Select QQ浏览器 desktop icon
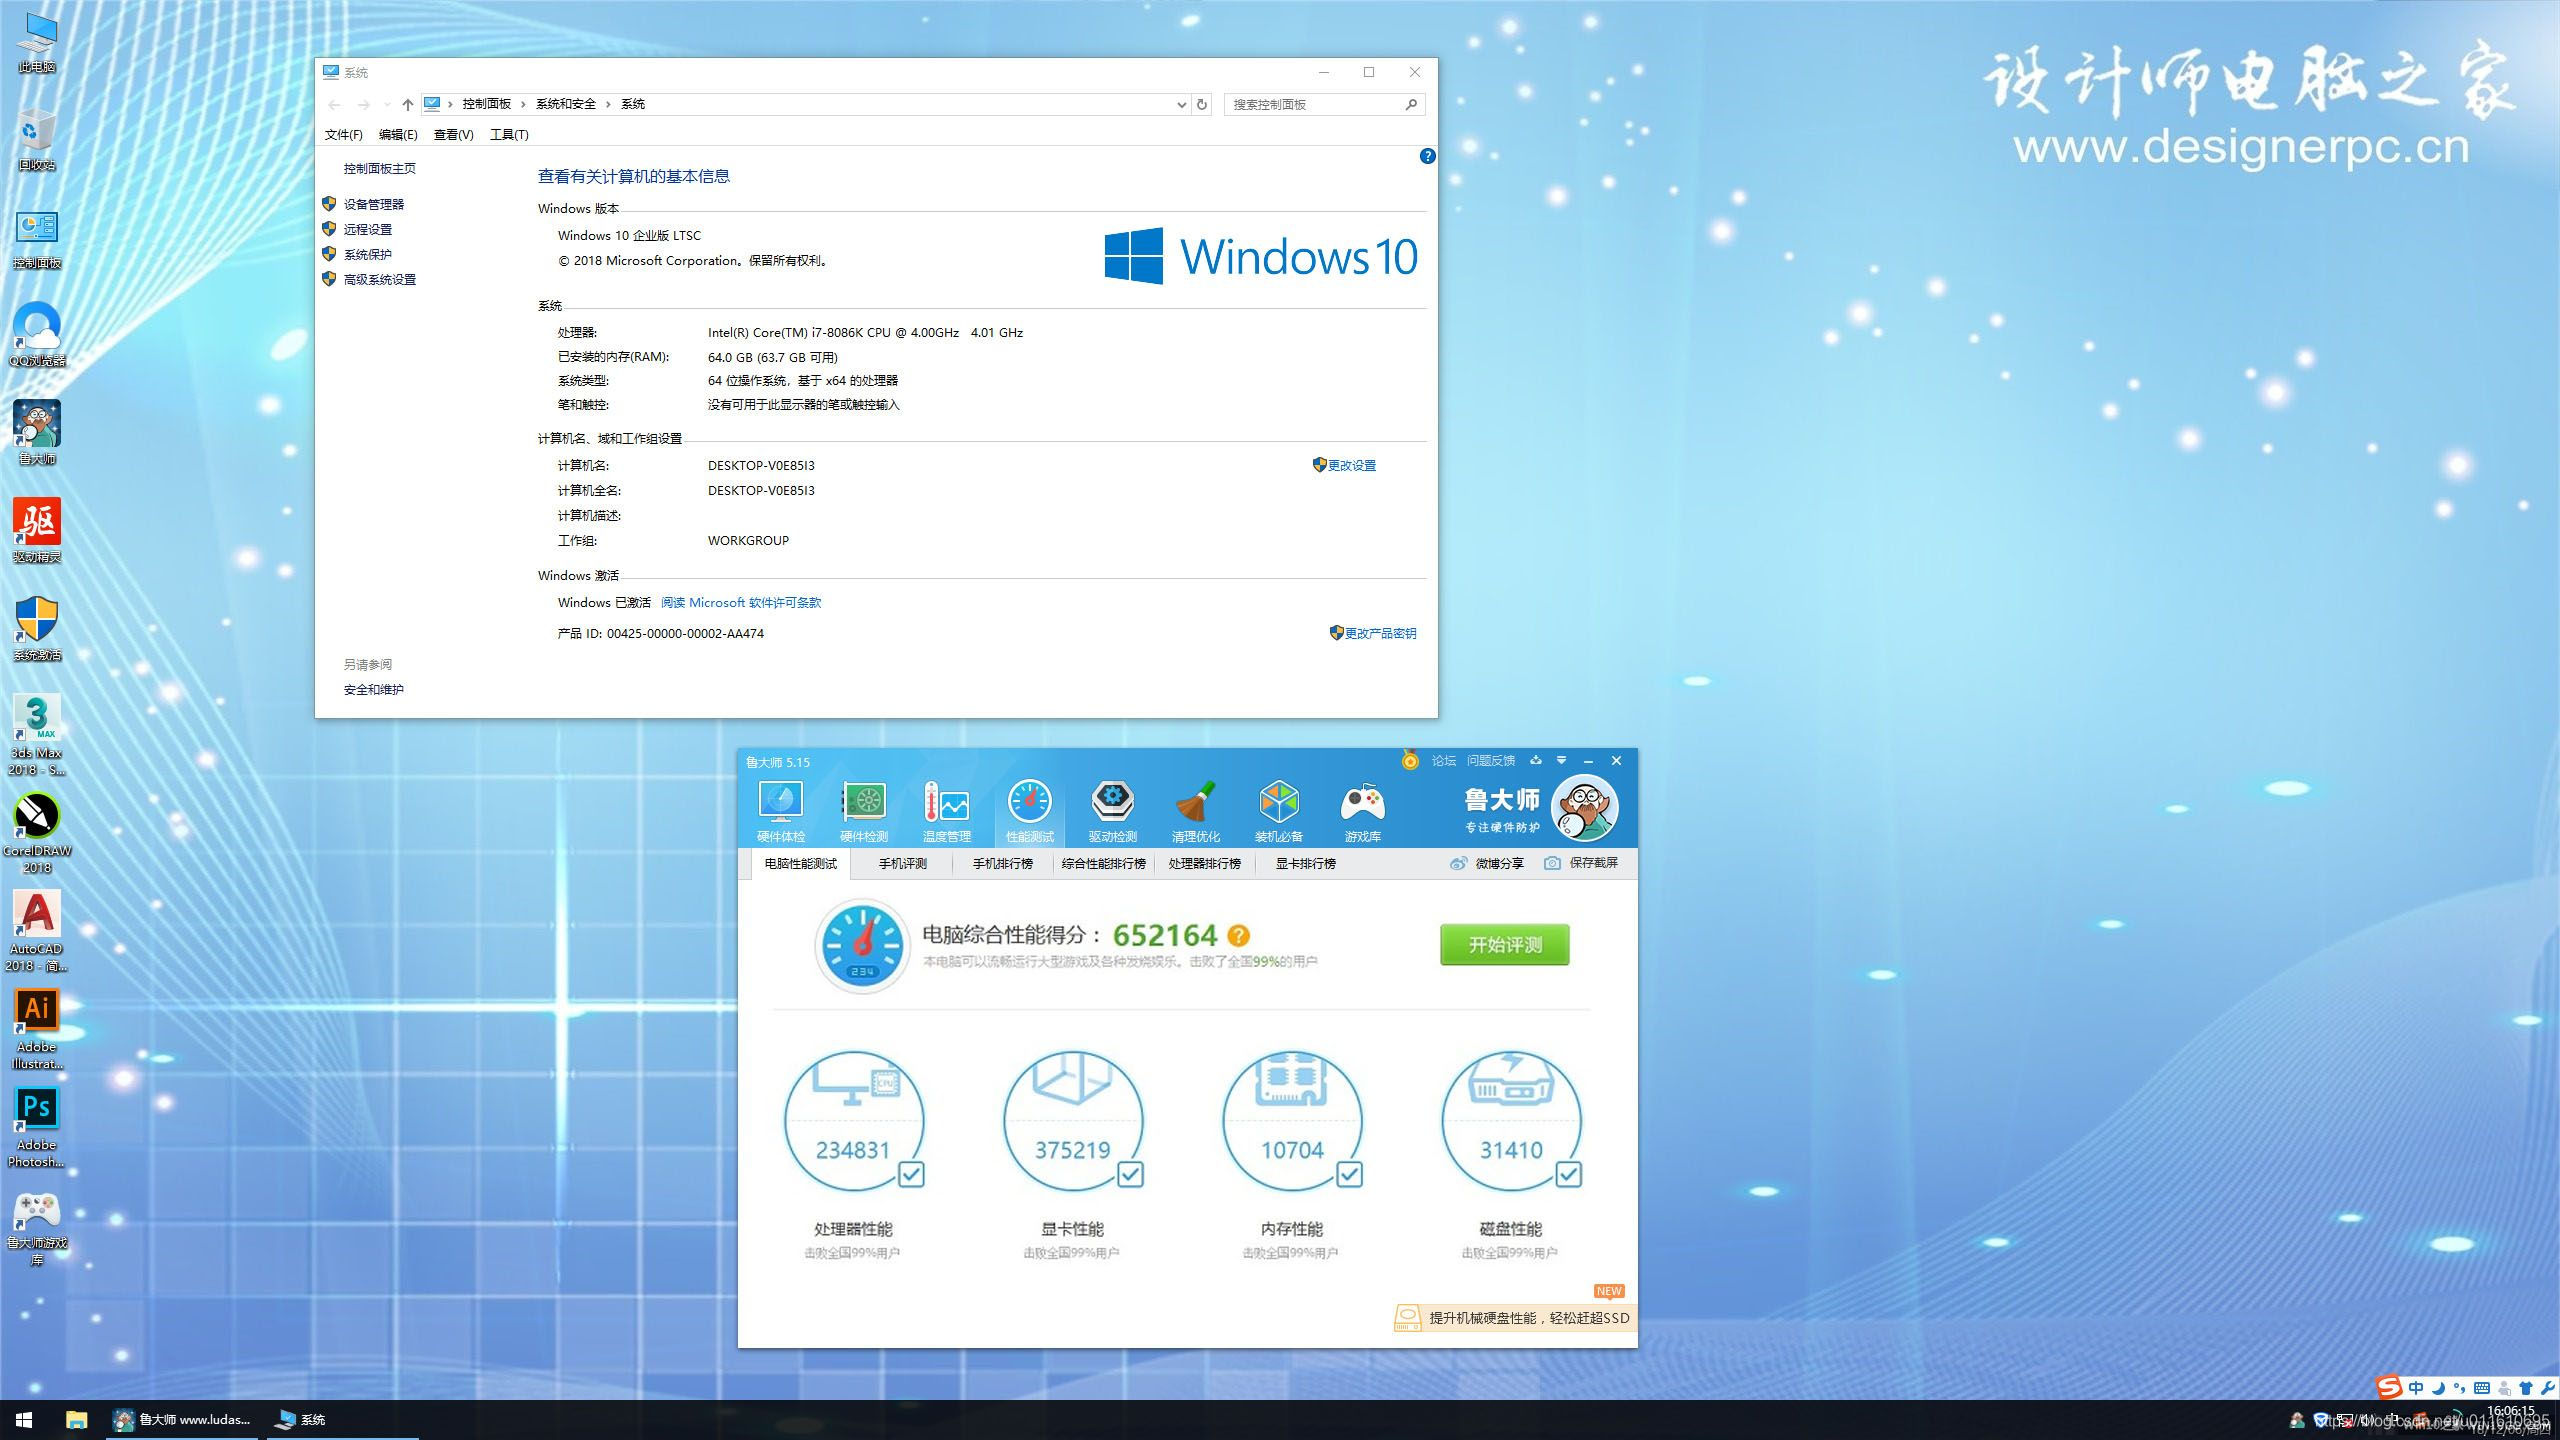Image resolution: width=2560 pixels, height=1440 pixels. coord(37,335)
